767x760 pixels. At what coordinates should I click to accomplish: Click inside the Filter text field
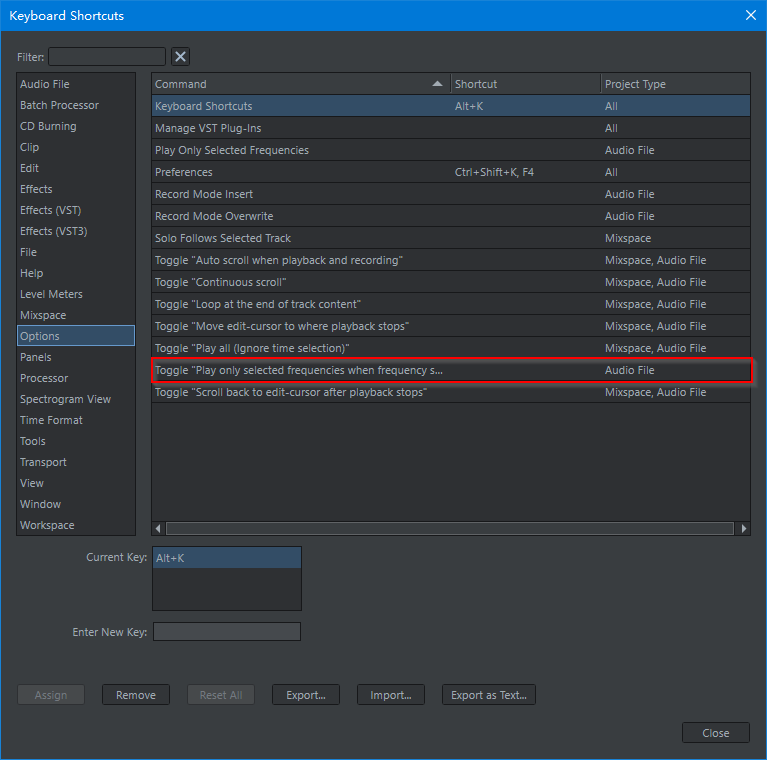107,57
